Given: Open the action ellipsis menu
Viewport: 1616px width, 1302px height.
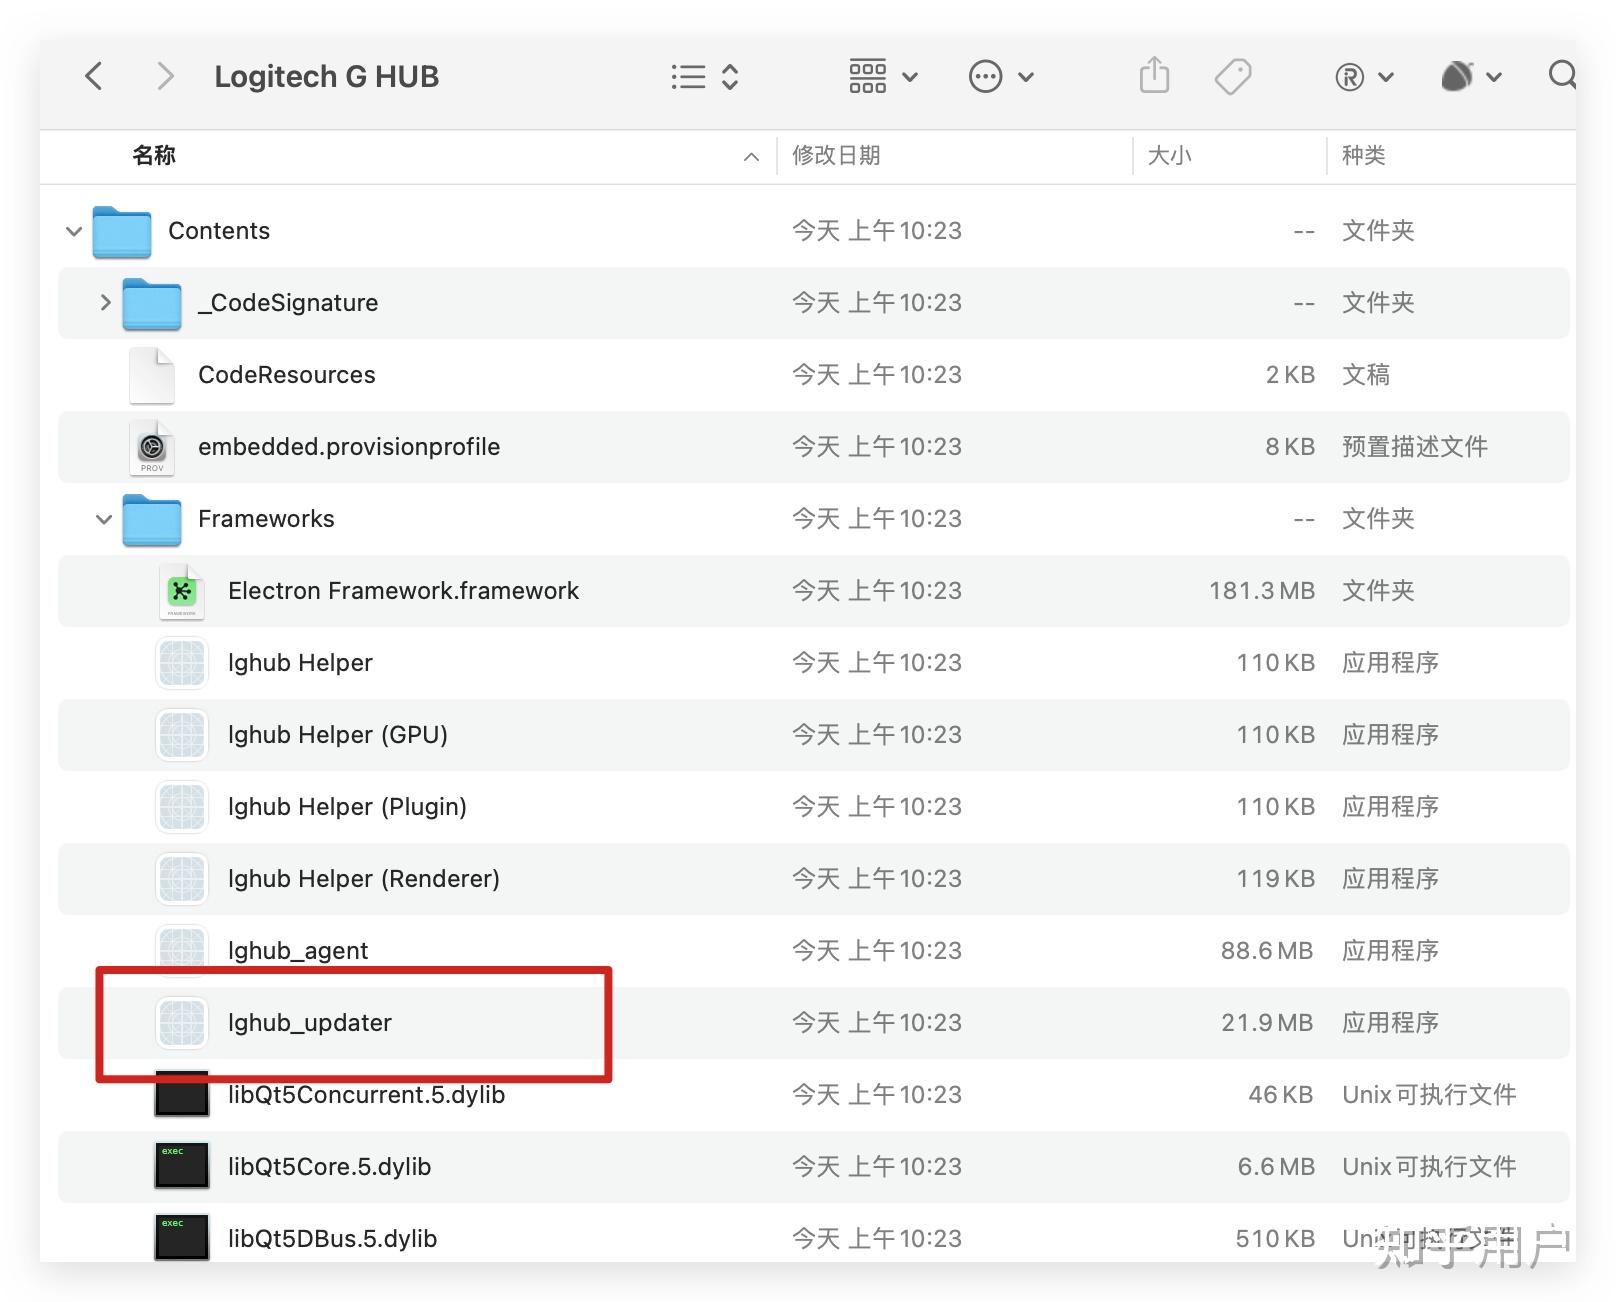Looking at the screenshot, I should [x=1001, y=77].
